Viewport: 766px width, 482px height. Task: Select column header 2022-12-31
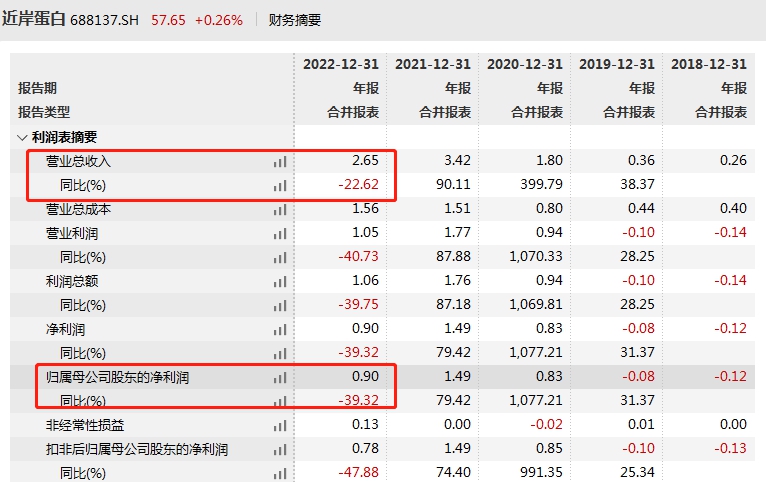tap(340, 64)
